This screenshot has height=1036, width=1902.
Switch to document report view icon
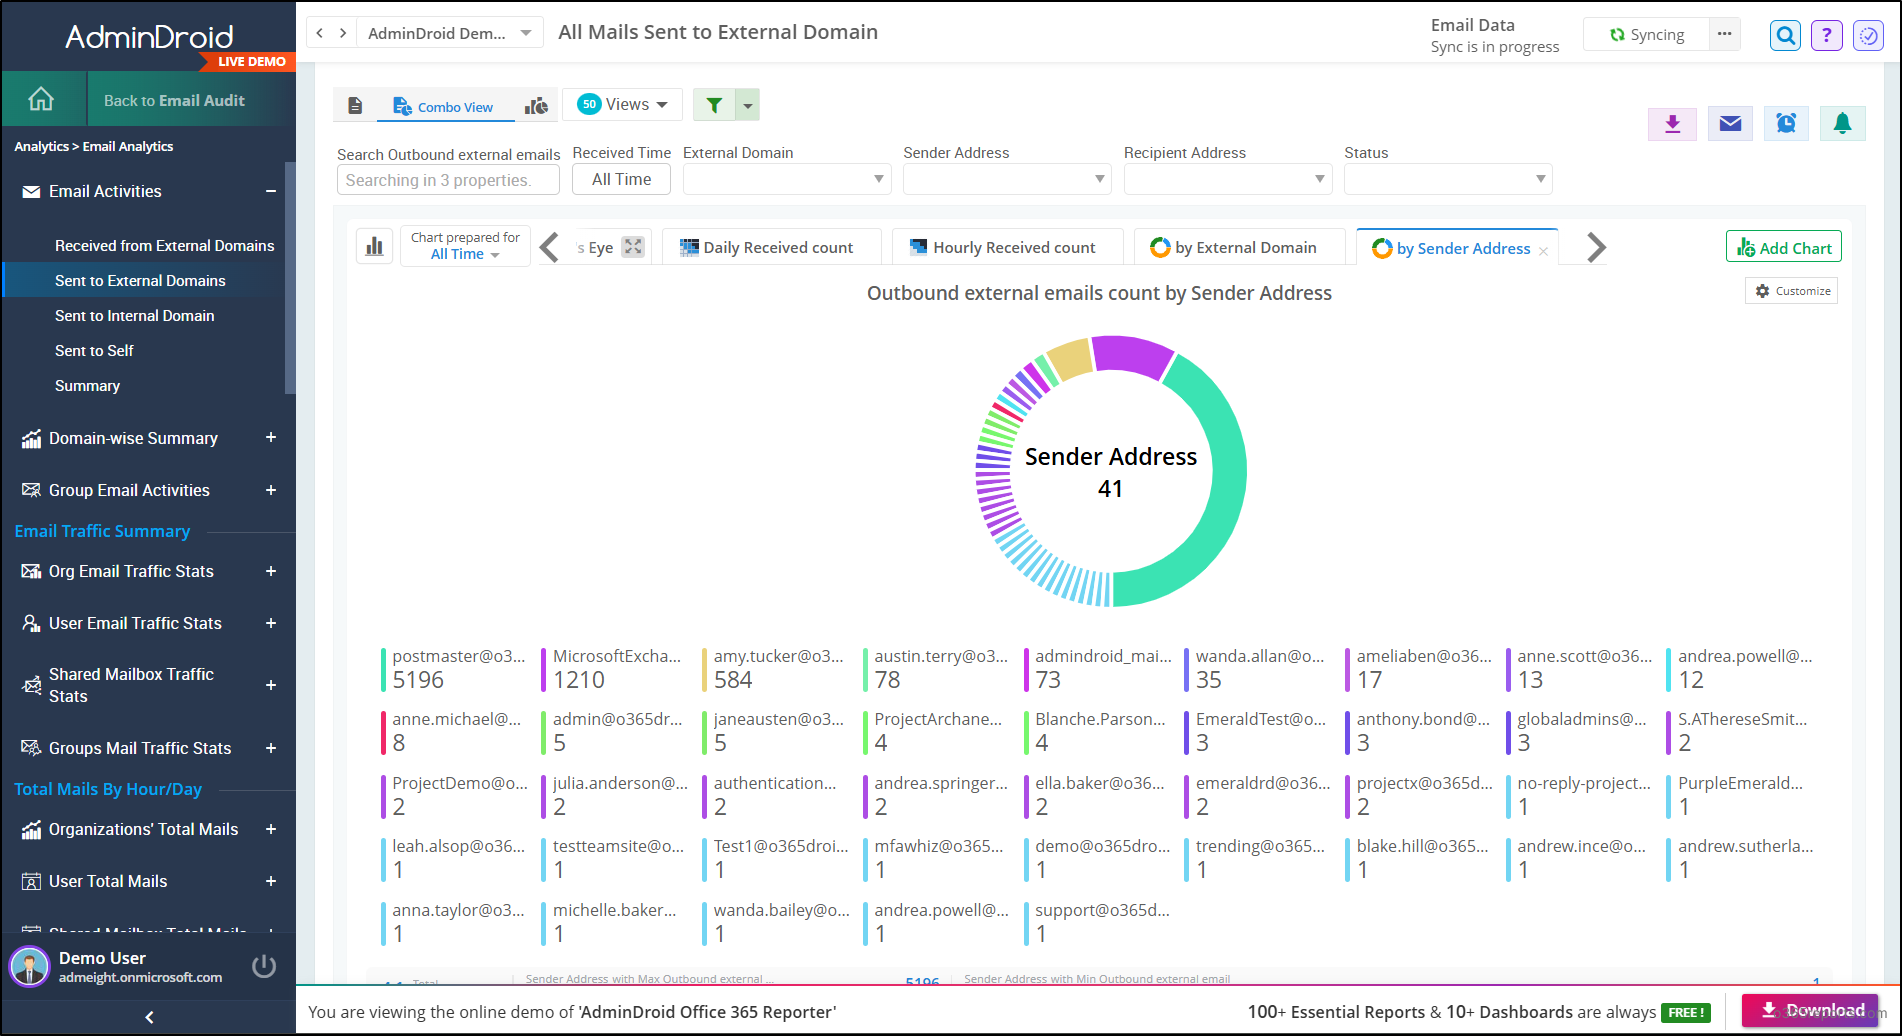point(355,106)
